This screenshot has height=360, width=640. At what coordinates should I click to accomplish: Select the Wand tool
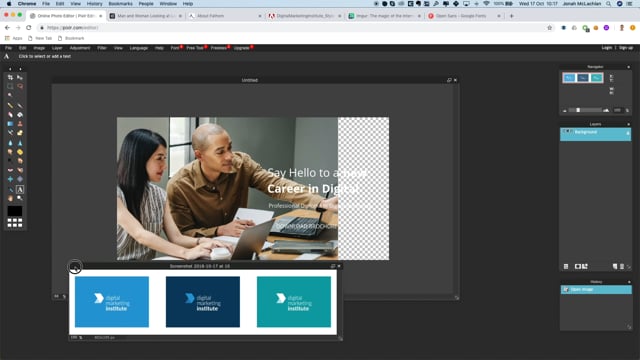pyautogui.click(x=10, y=95)
